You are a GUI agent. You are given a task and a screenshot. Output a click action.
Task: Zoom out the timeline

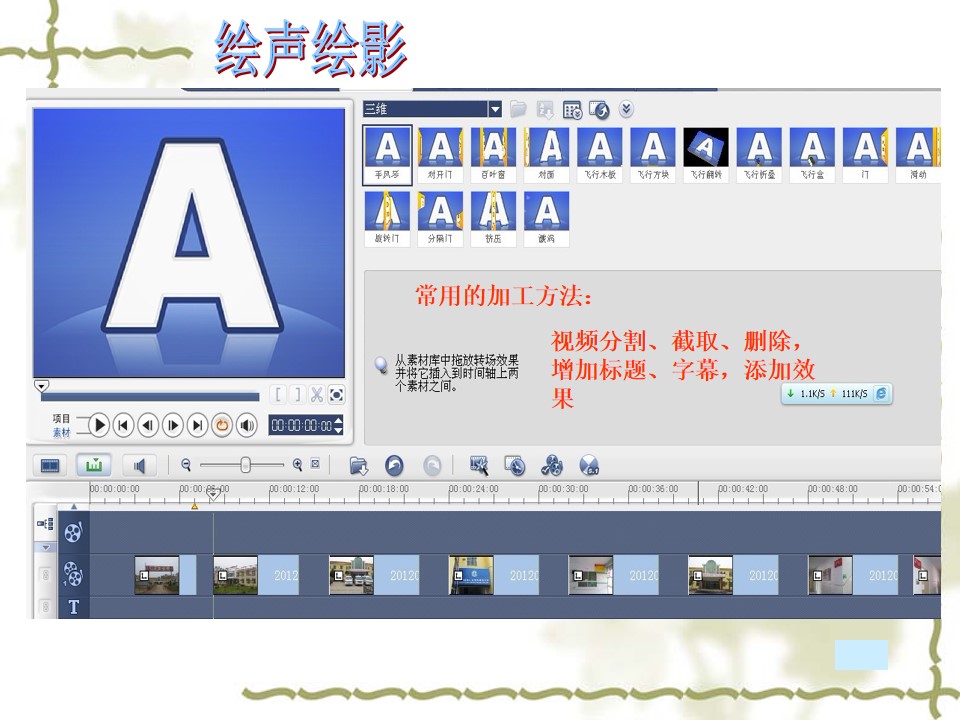(186, 465)
